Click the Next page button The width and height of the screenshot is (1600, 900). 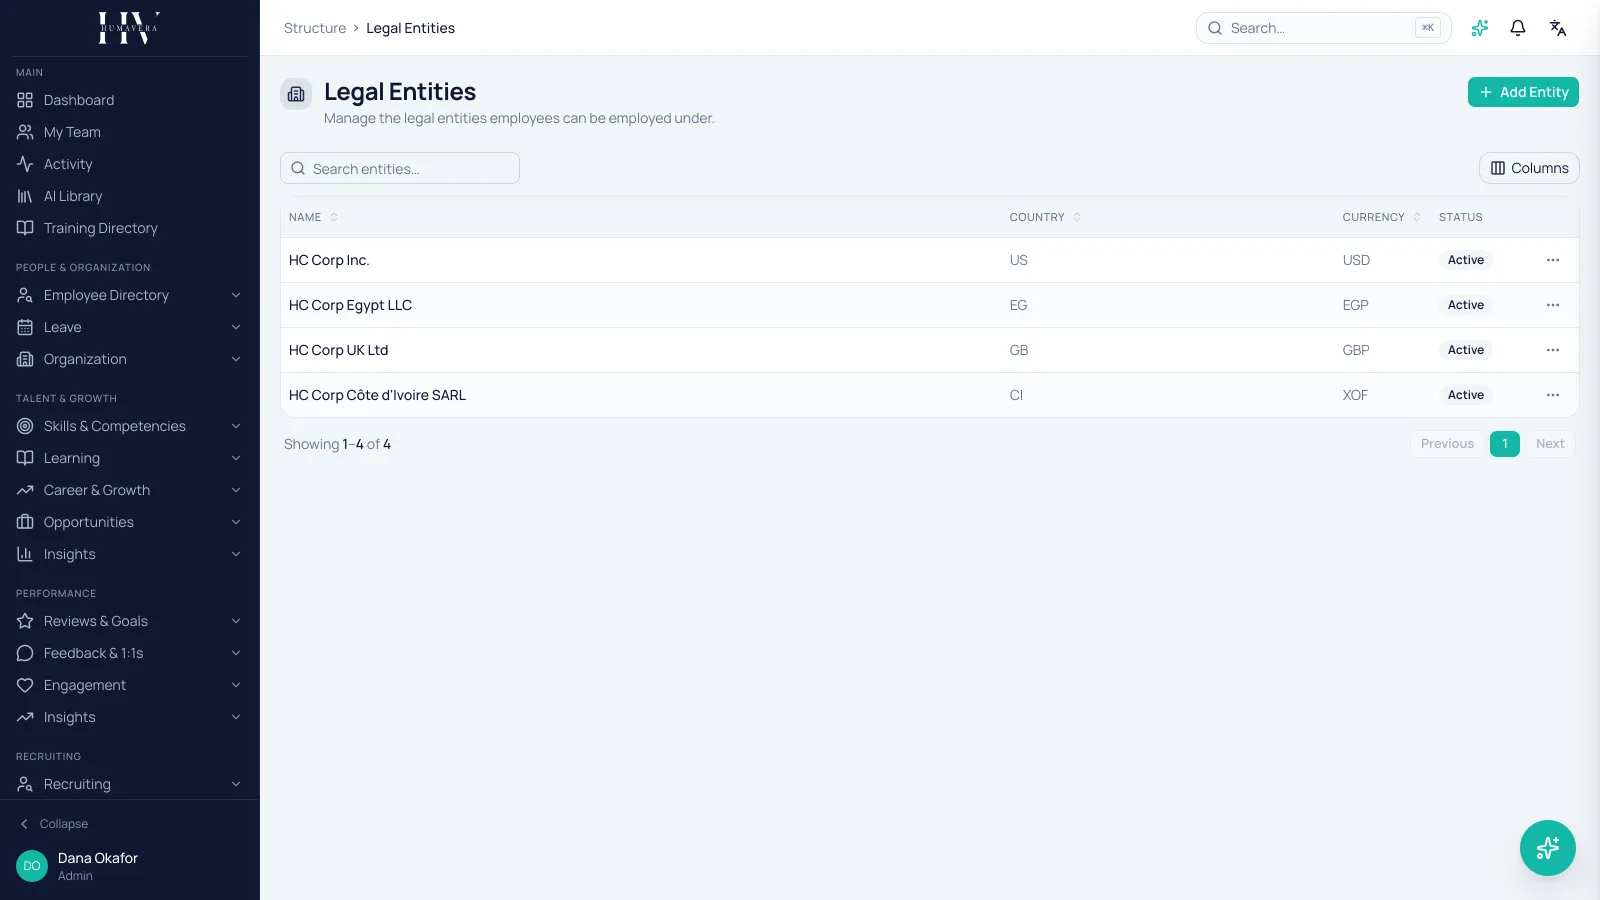click(1550, 444)
